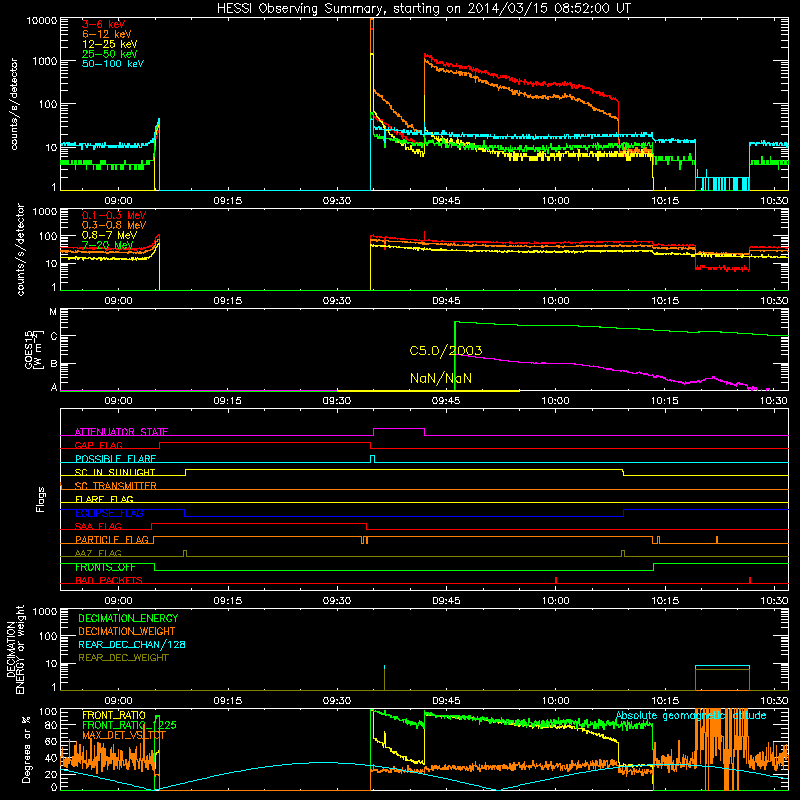800x800 pixels.
Task: Select the SC_IN_SUNLIGHT flag label
Action: coord(115,472)
